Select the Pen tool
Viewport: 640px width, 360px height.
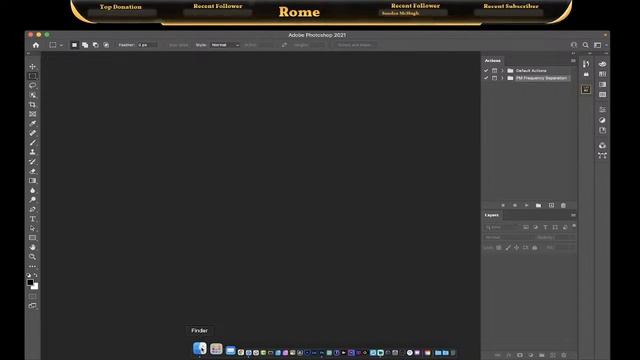point(33,209)
